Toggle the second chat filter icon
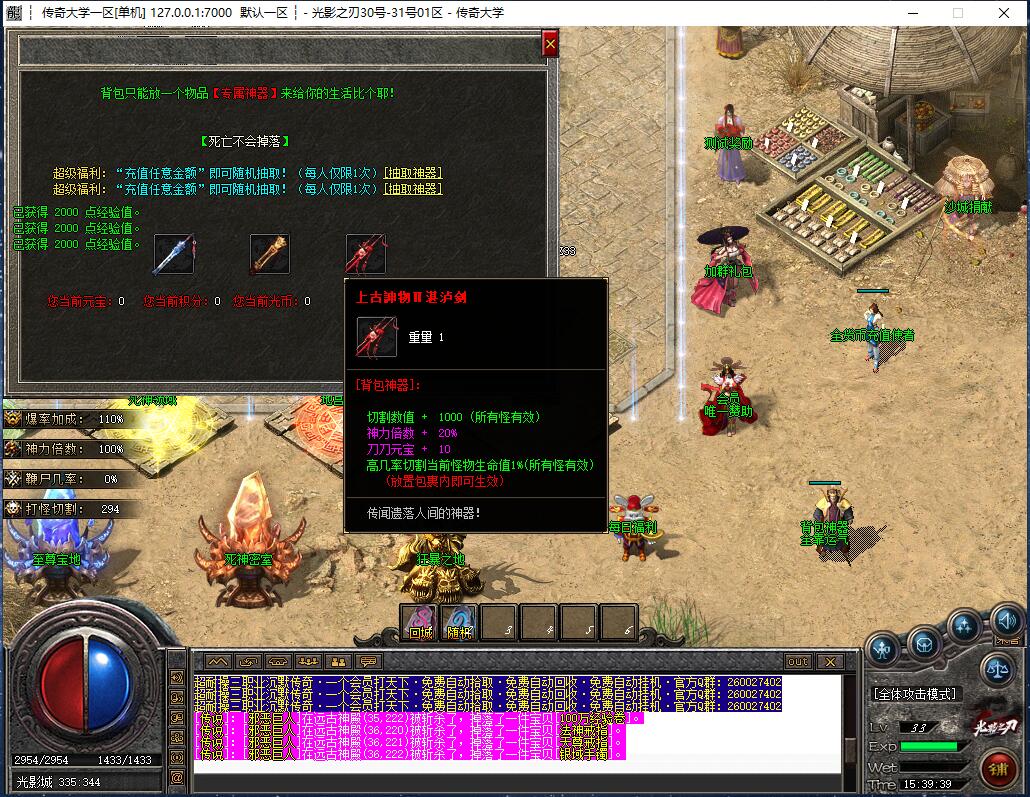The height and width of the screenshot is (797, 1030). pos(177,697)
